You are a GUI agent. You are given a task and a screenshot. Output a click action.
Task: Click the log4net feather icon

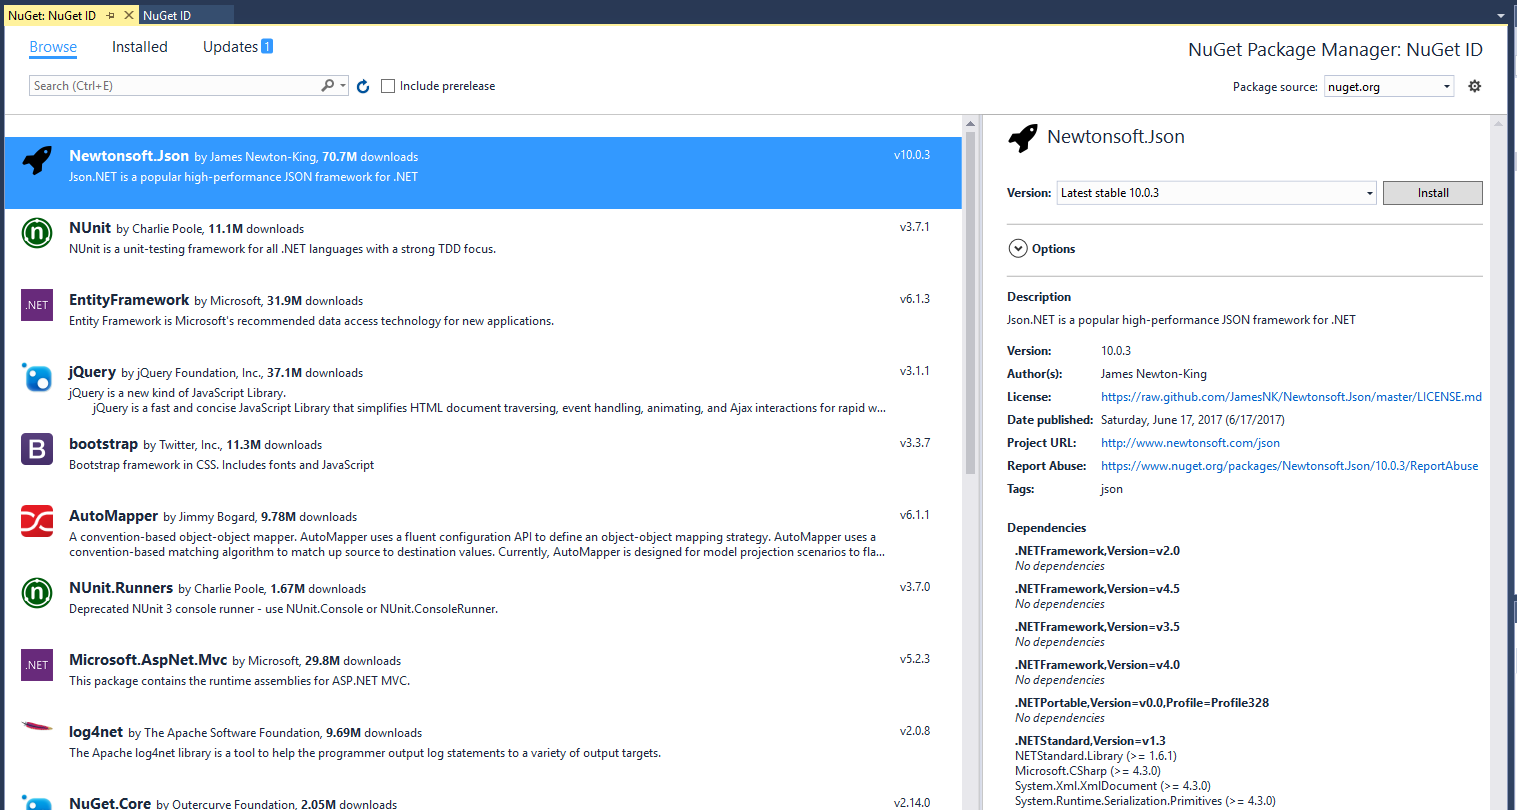pyautogui.click(x=37, y=733)
